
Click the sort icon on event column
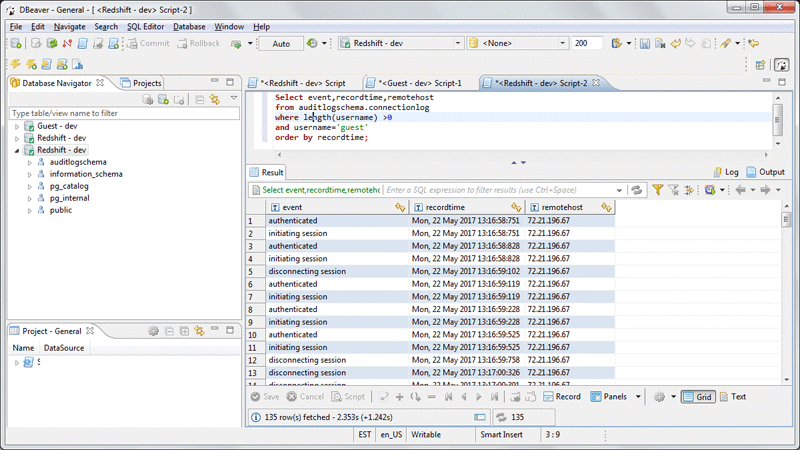pyautogui.click(x=399, y=207)
